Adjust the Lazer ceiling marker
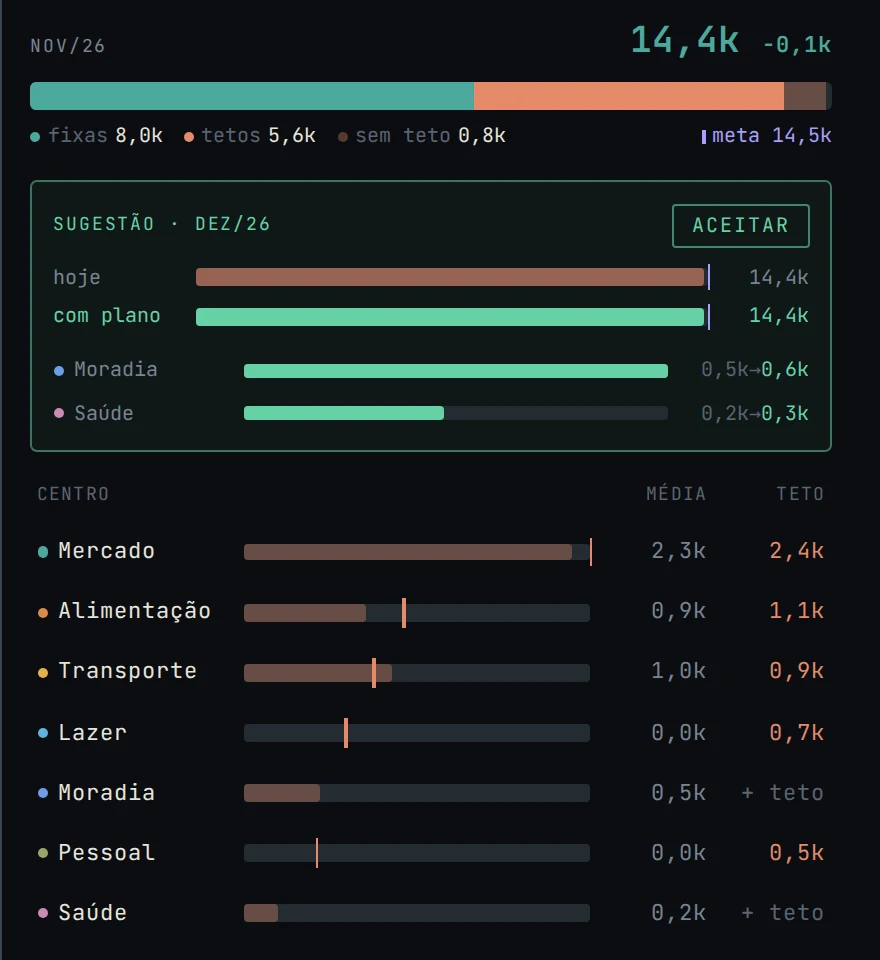The height and width of the screenshot is (960, 880). click(x=346, y=733)
